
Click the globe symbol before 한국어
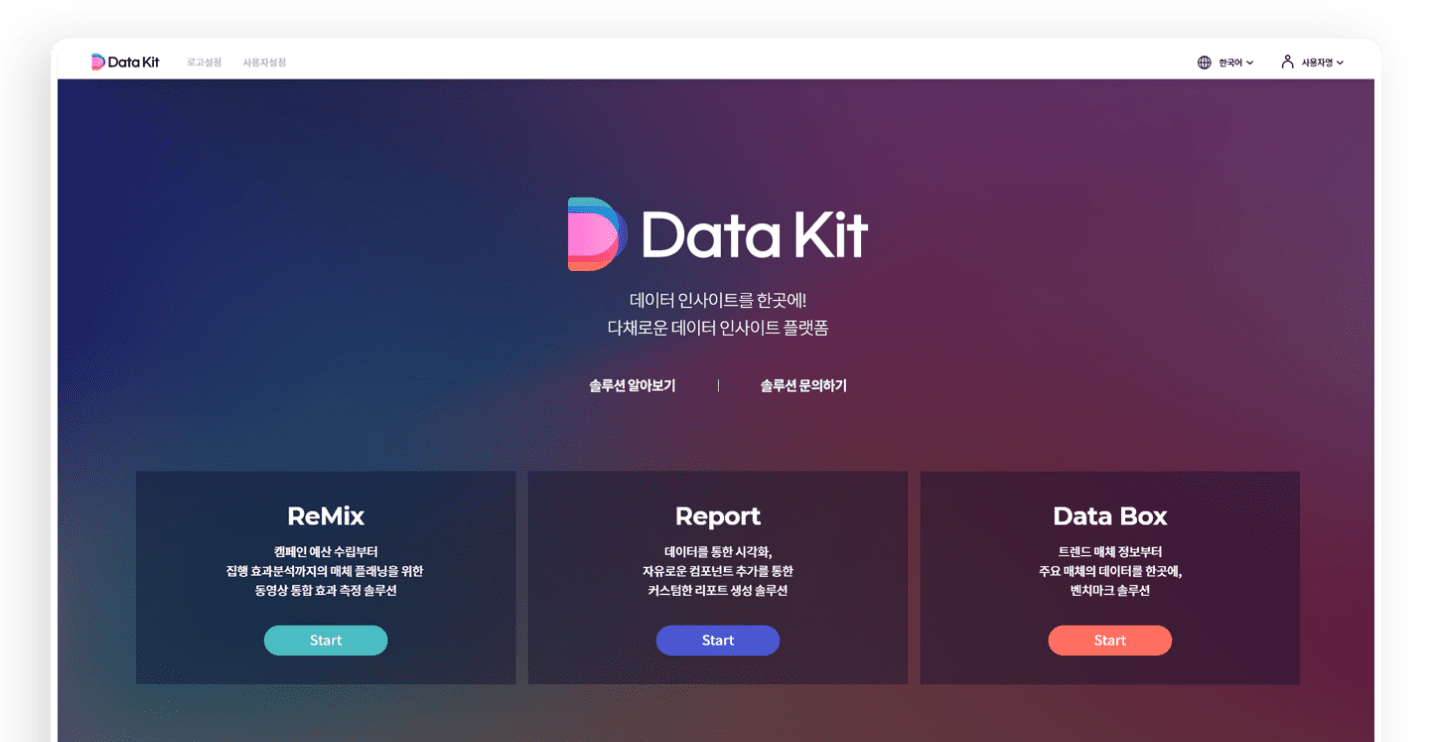(1203, 61)
